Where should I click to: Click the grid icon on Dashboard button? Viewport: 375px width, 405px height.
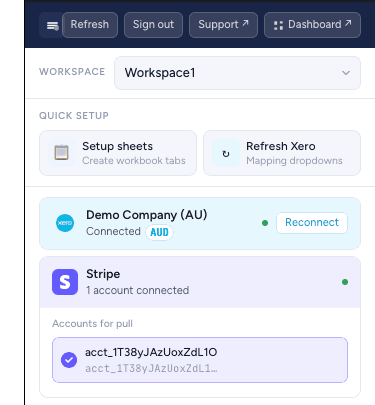coord(278,25)
